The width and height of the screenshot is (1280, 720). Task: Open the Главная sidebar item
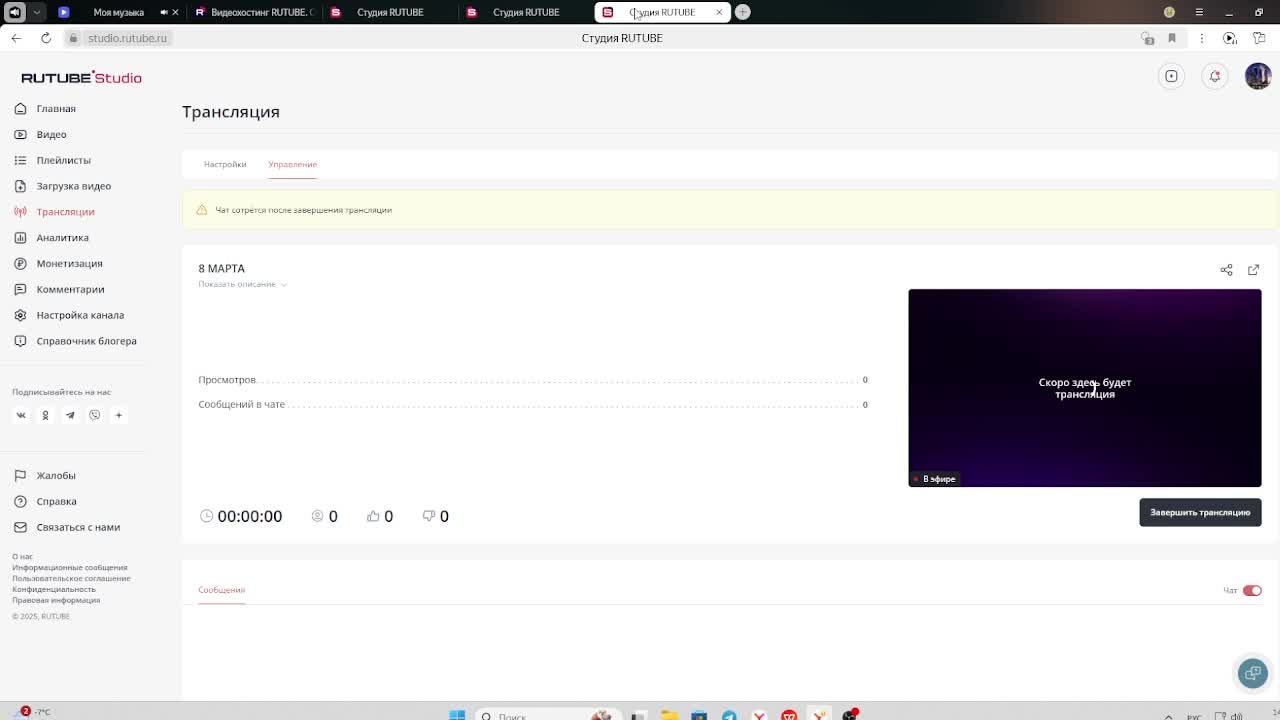click(x=46, y=108)
